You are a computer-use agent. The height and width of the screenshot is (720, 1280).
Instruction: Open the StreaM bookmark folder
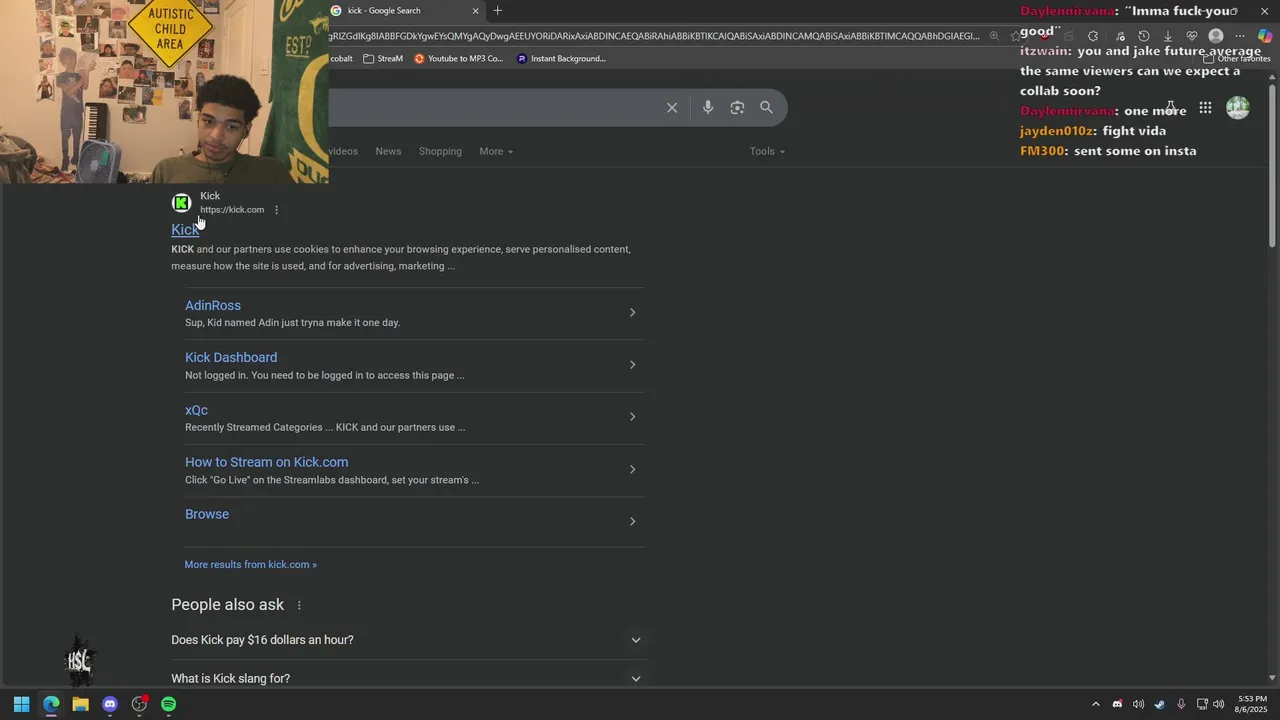point(383,59)
